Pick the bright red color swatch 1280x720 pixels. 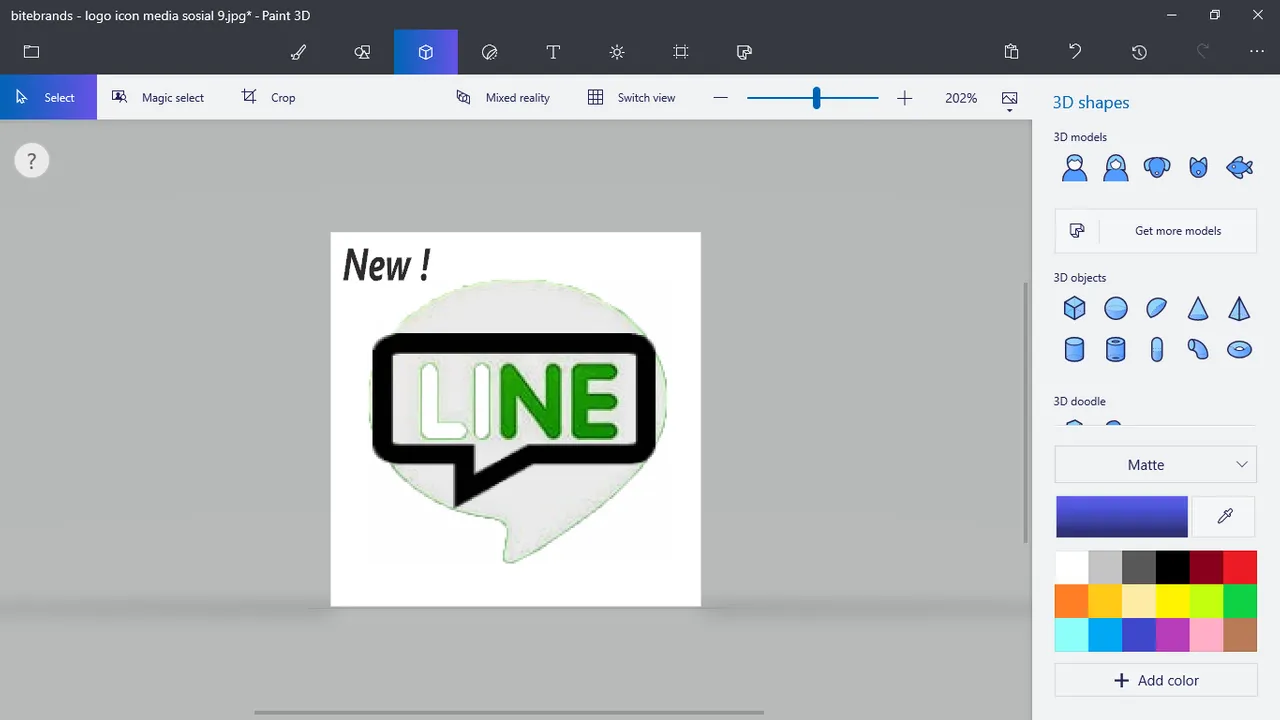(1240, 567)
